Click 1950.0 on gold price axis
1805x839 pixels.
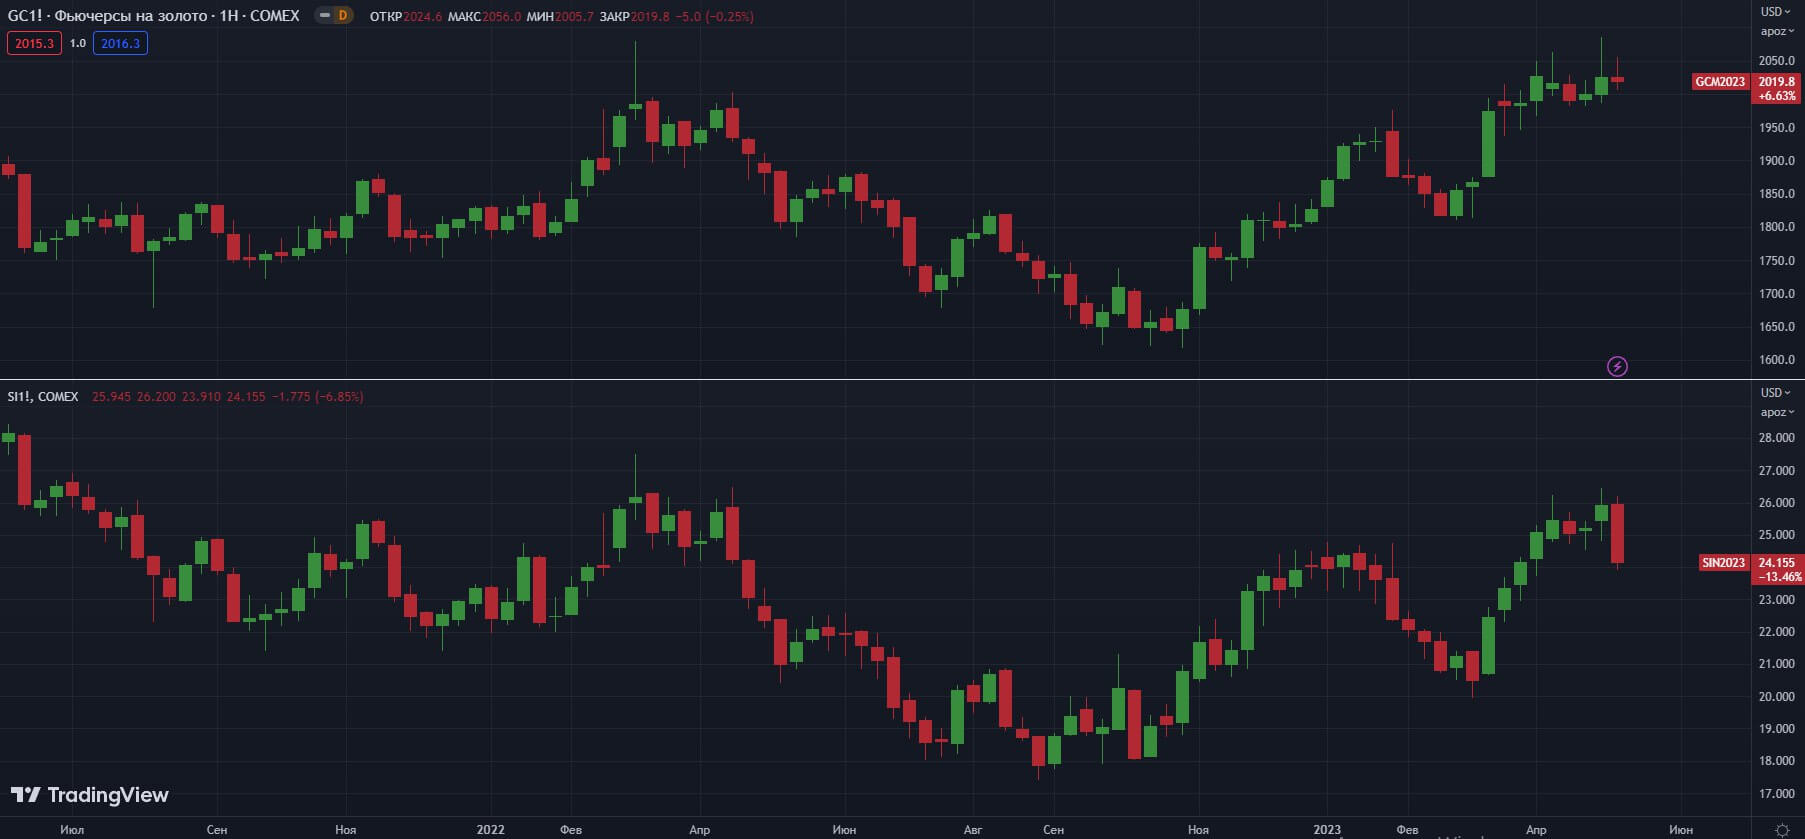1777,128
